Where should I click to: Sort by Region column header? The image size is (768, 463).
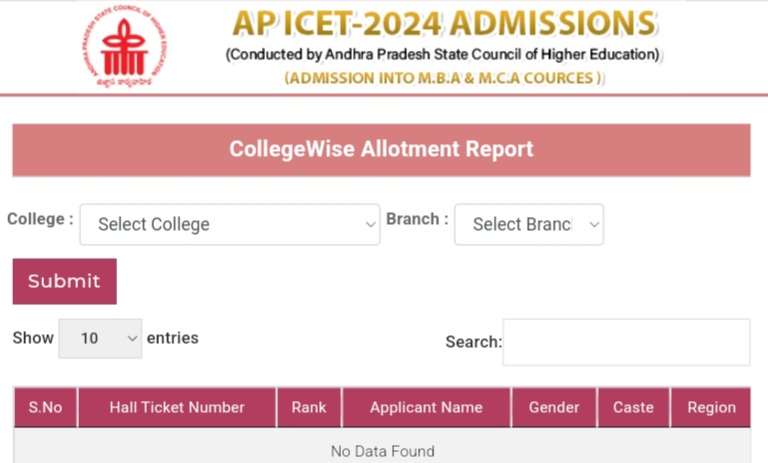pyautogui.click(x=711, y=407)
